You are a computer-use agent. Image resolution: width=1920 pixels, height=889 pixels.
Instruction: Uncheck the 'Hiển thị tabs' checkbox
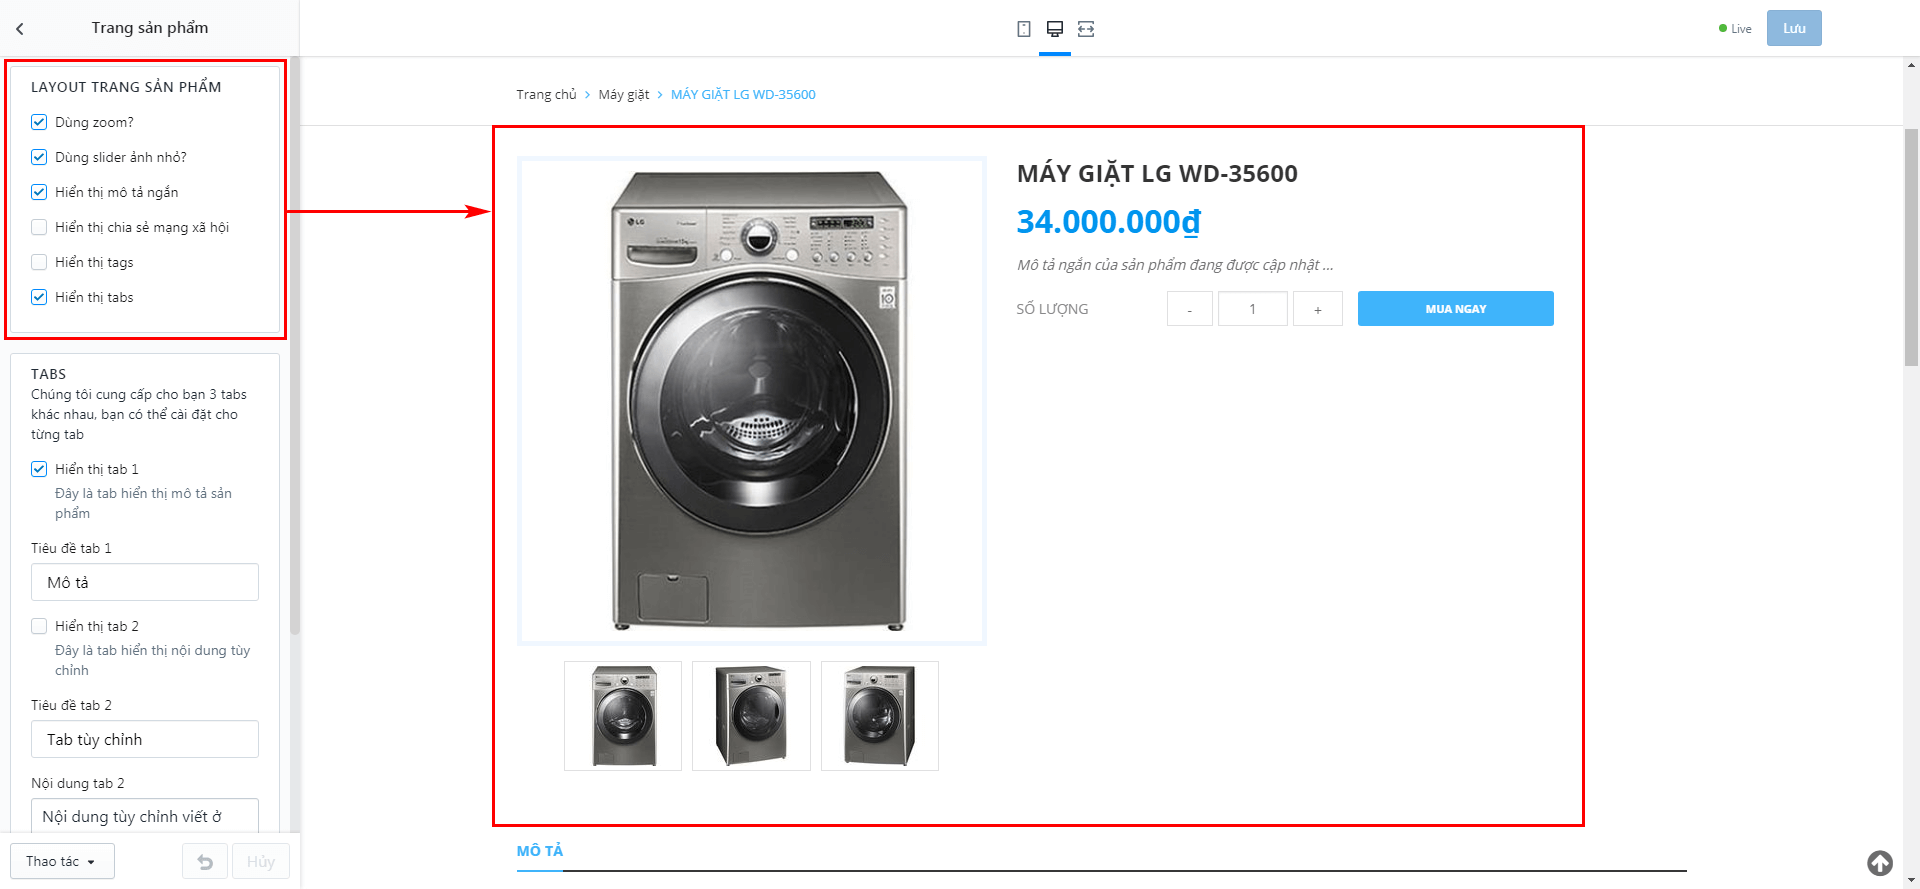[x=39, y=297]
